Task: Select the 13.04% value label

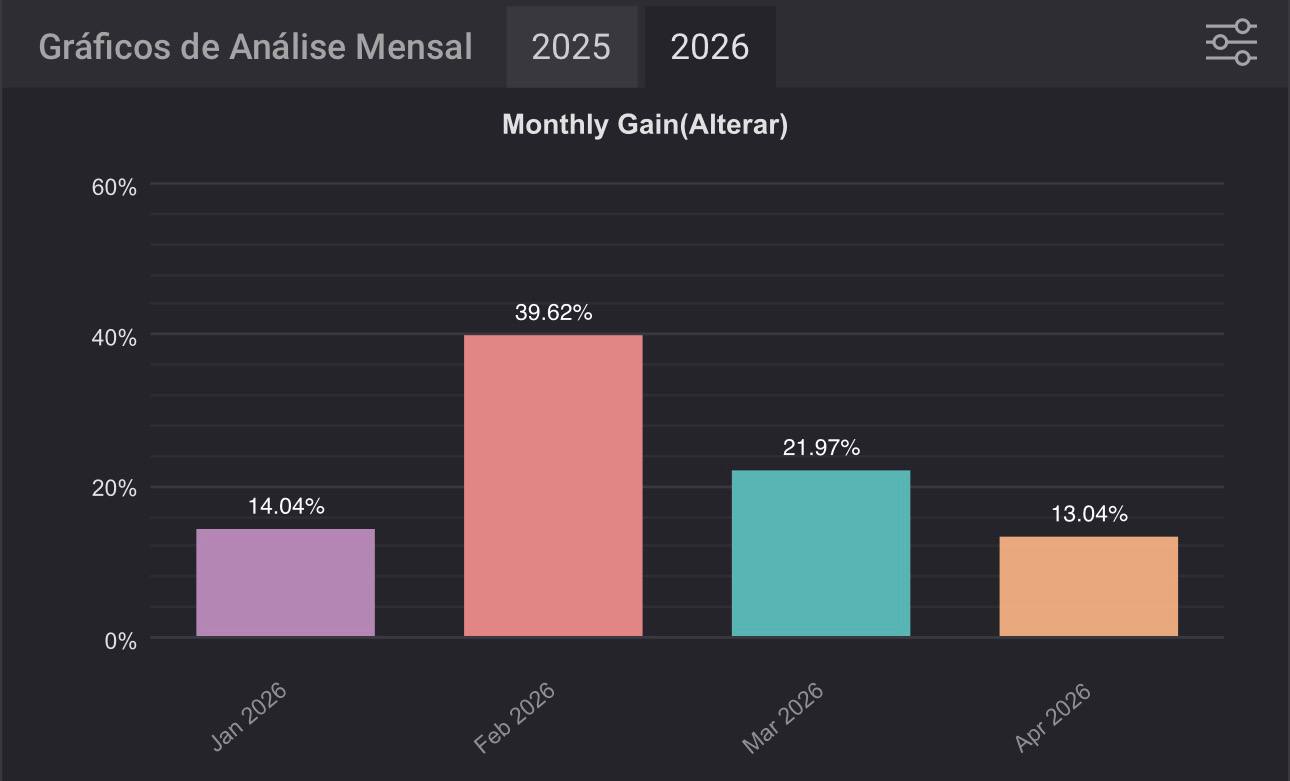Action: 1089,514
